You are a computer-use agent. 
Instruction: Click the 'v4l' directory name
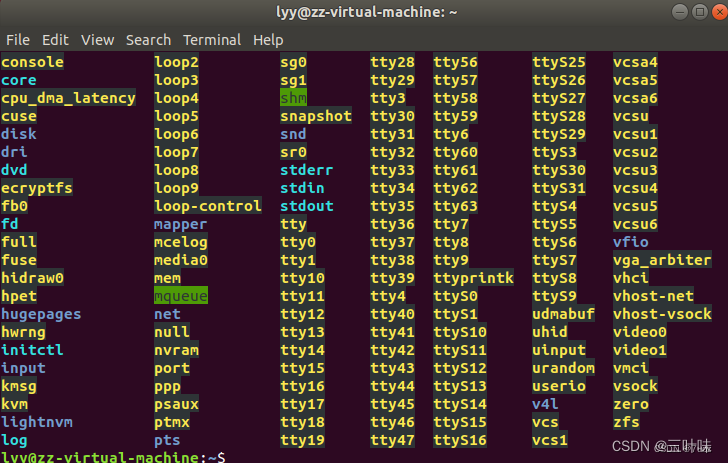tap(546, 404)
